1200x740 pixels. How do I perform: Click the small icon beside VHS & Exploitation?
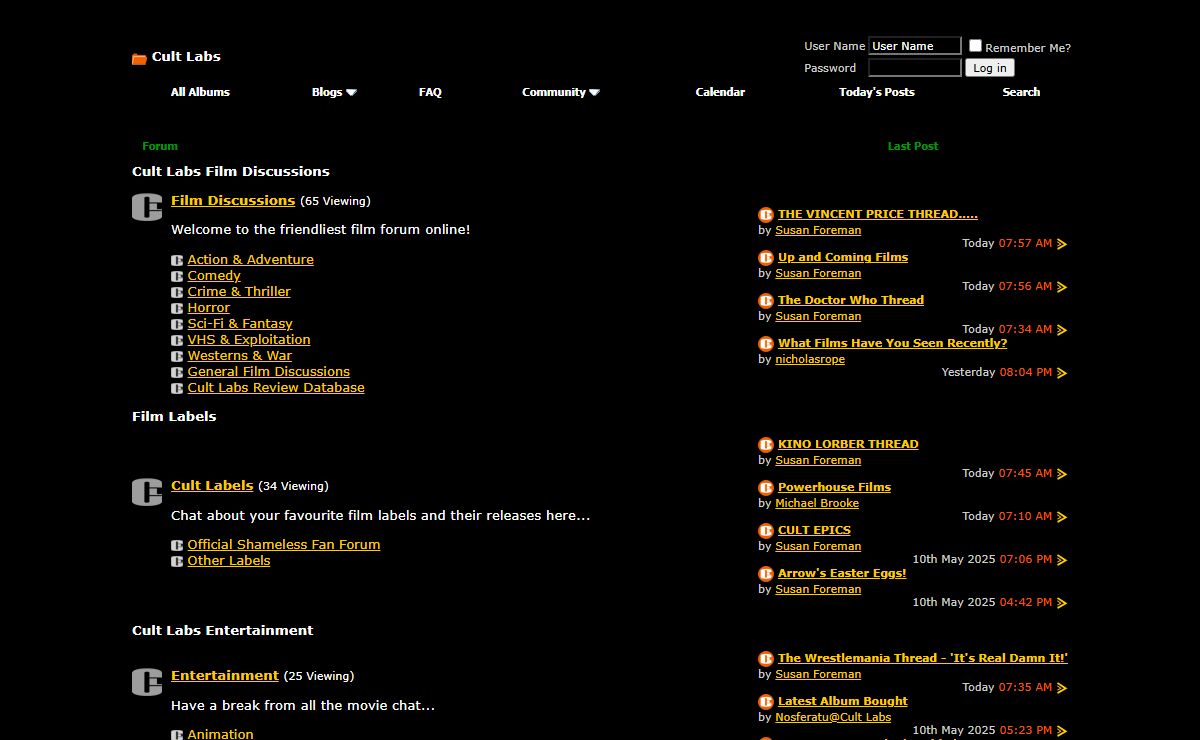point(177,341)
